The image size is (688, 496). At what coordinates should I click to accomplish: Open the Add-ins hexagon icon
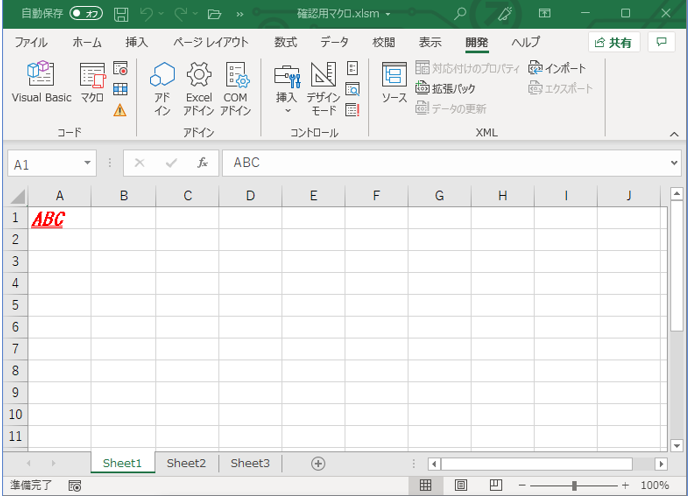[162, 88]
